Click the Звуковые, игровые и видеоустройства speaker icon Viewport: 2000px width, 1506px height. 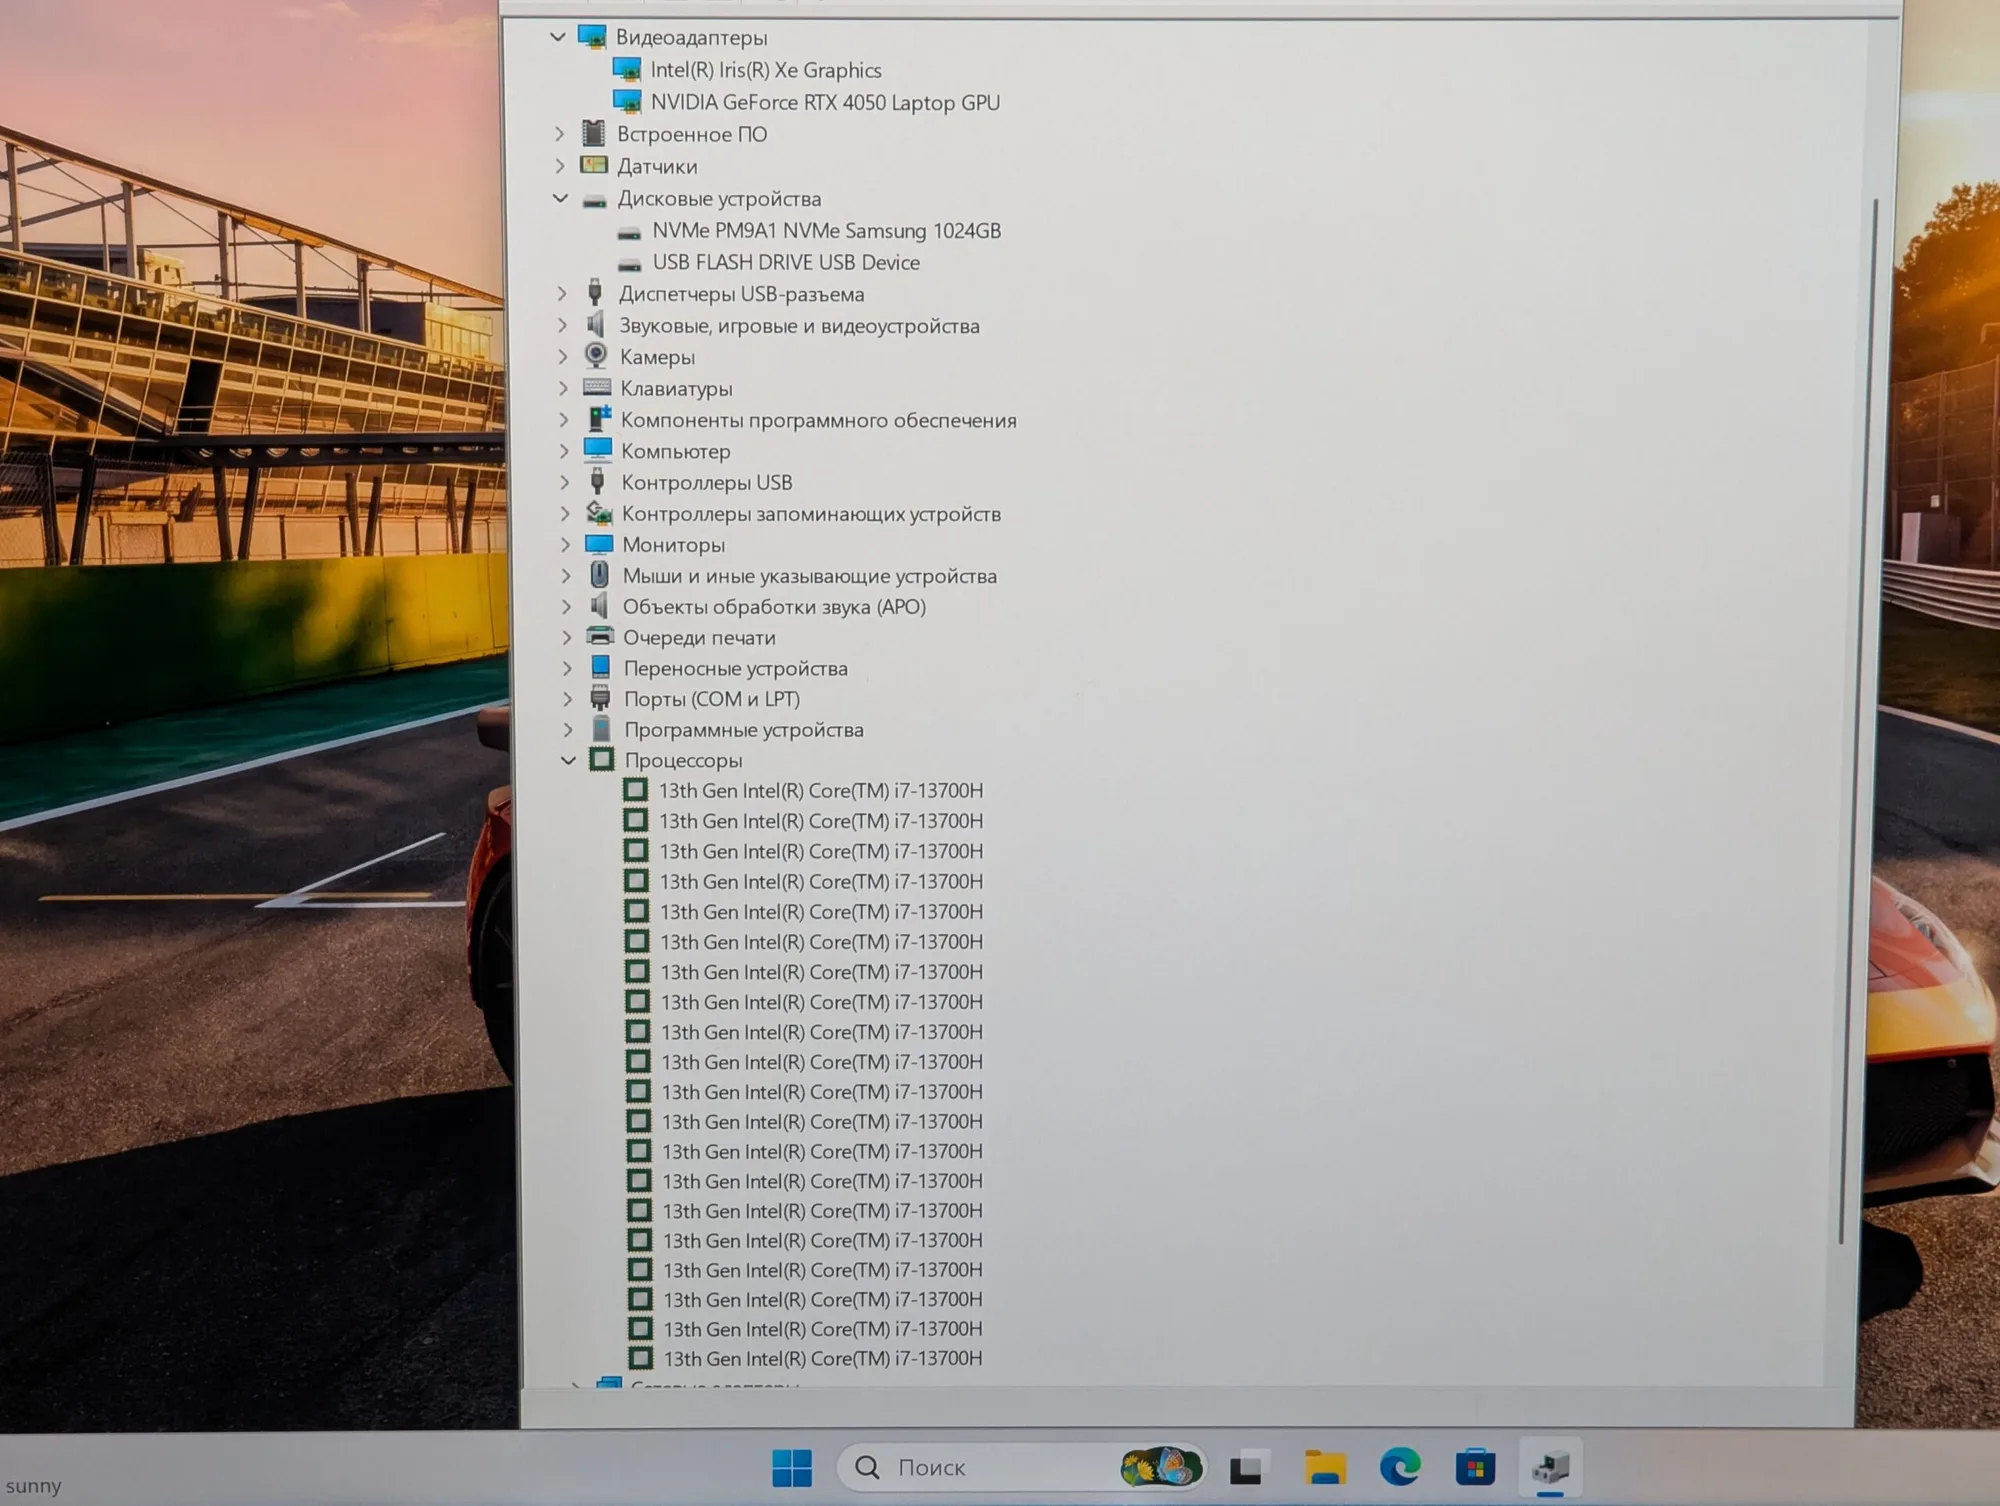point(596,325)
